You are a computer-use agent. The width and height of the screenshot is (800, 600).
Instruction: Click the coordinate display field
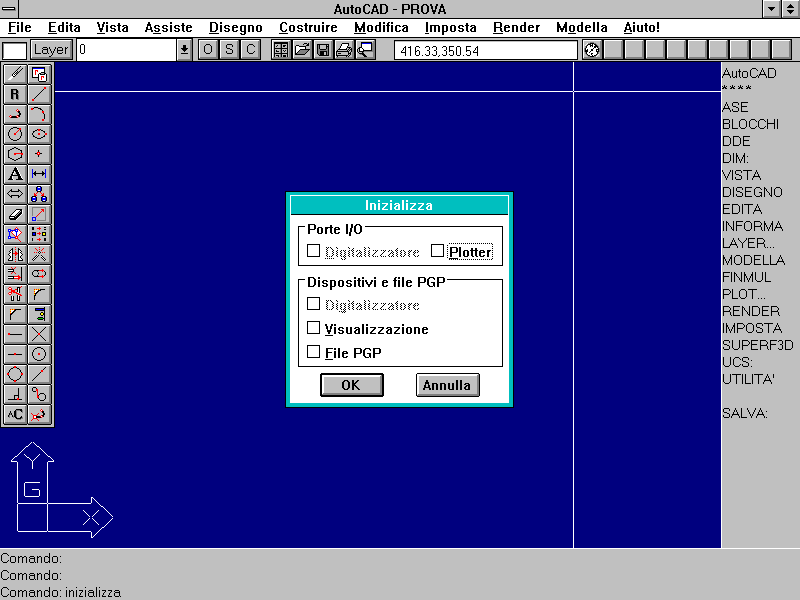pos(486,51)
